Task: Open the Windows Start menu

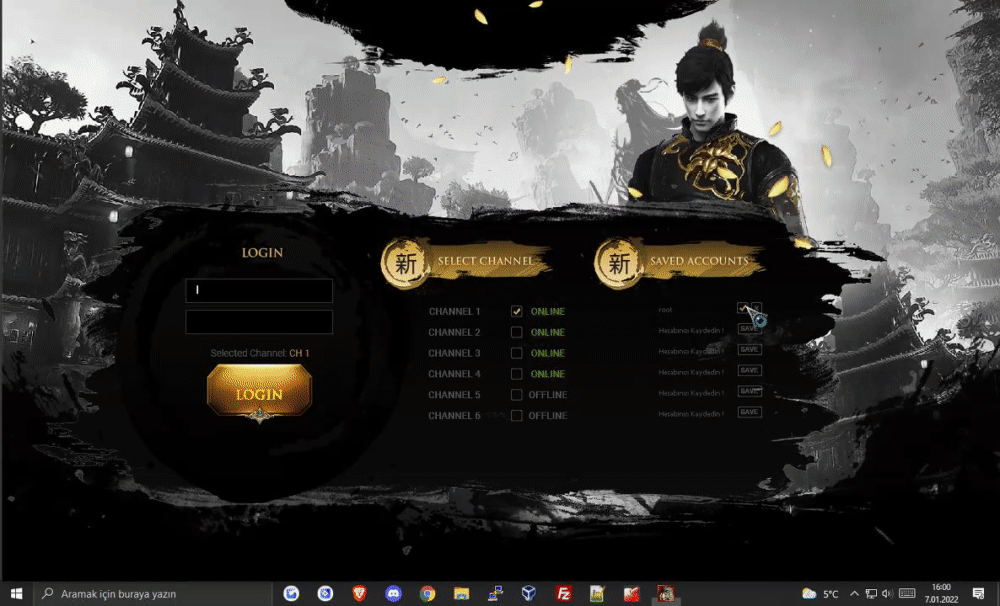Action: [16, 593]
